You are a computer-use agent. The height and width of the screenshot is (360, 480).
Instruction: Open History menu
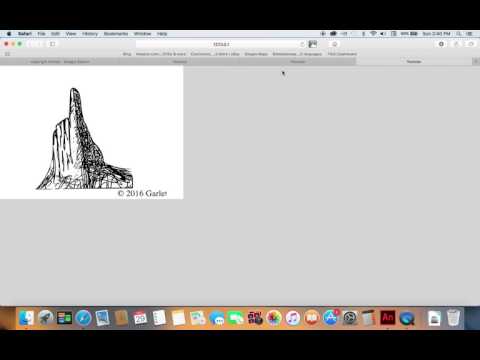[90, 34]
